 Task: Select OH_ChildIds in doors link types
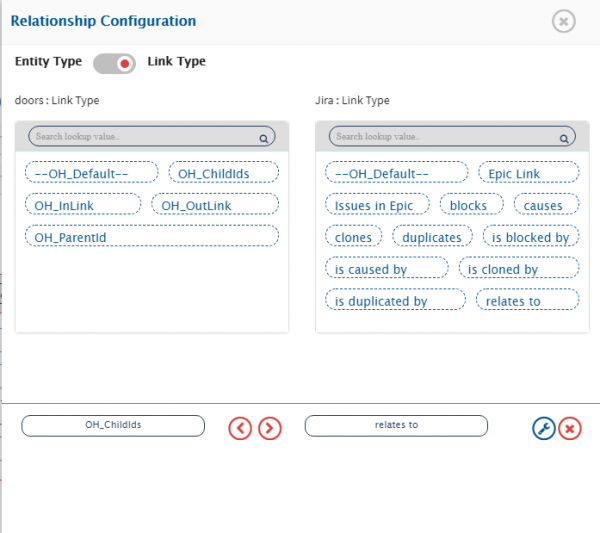pos(224,173)
